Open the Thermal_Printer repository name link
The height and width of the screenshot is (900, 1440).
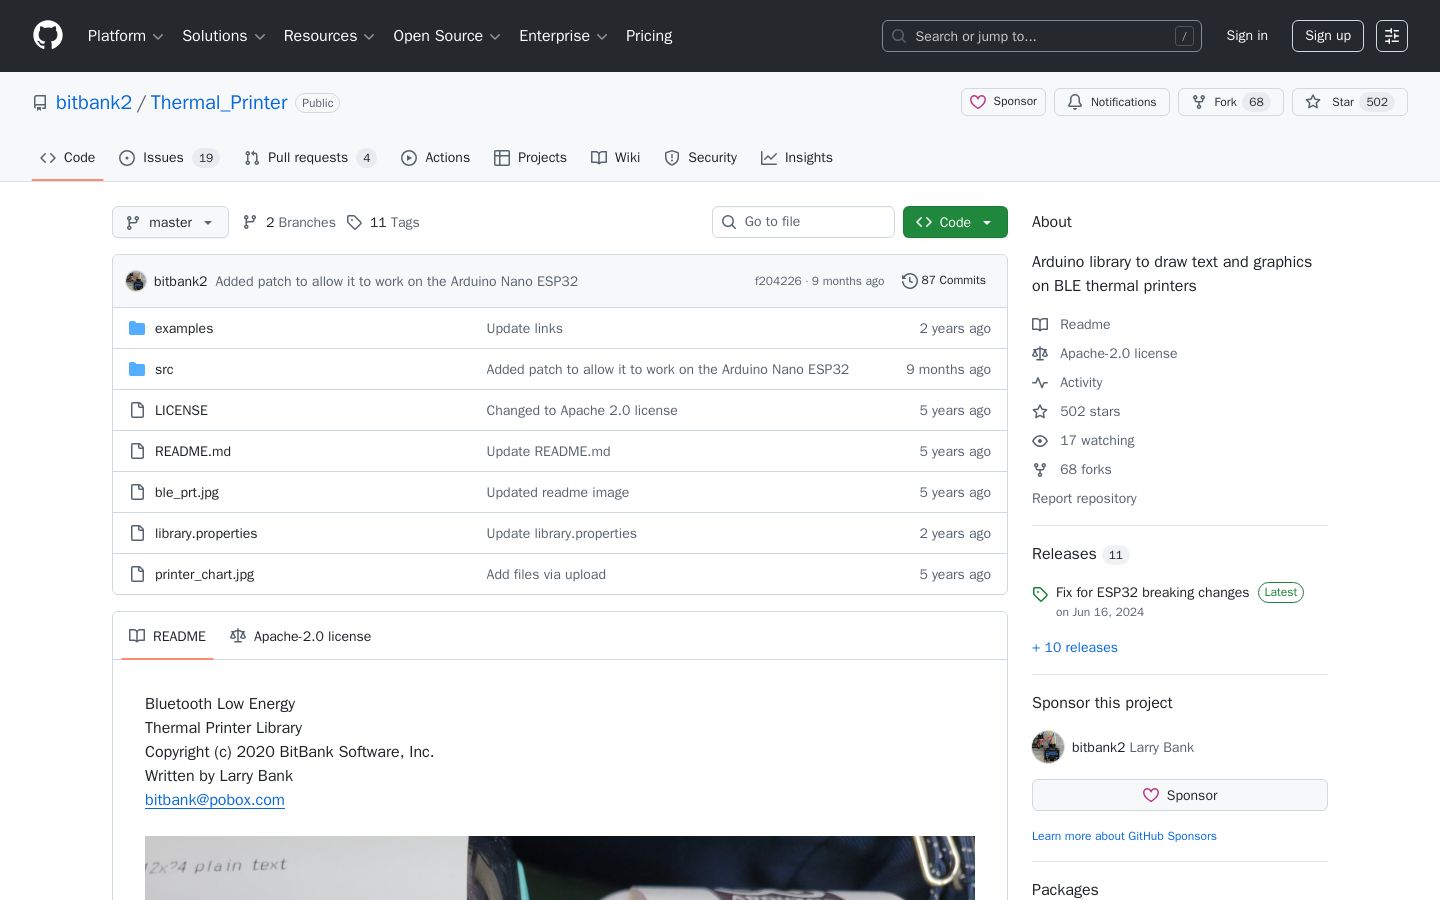coord(219,102)
